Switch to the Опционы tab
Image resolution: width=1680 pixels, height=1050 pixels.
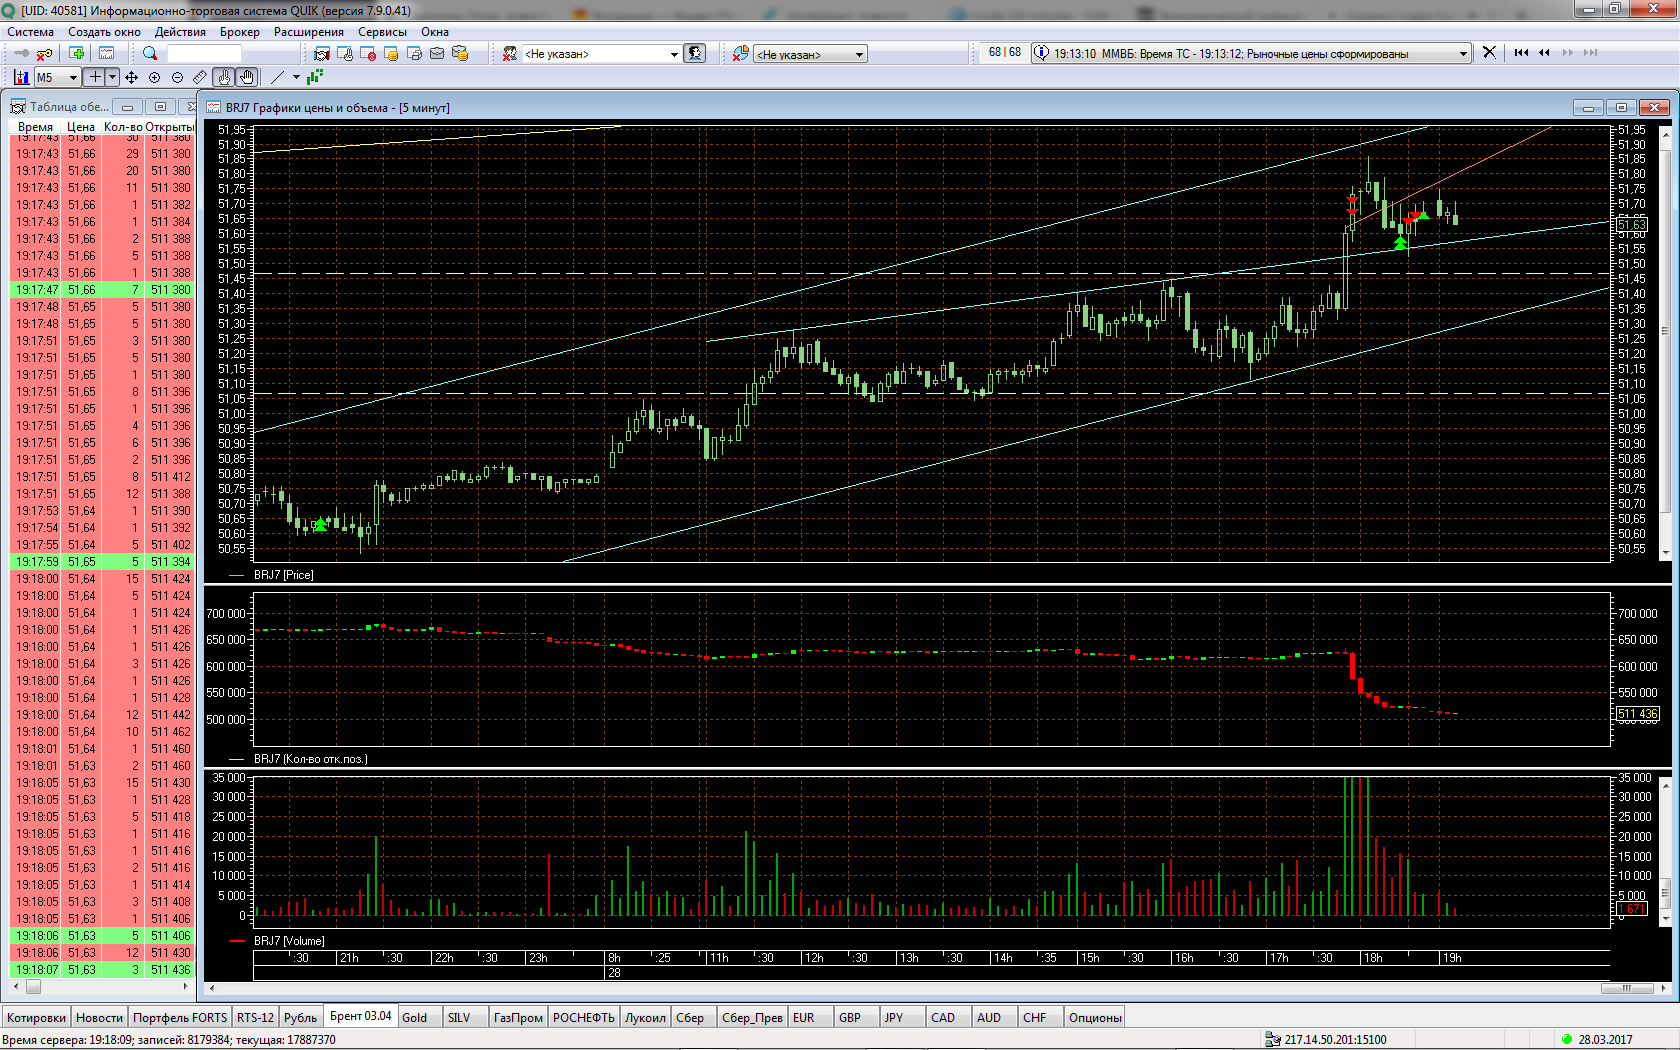pos(1096,1017)
